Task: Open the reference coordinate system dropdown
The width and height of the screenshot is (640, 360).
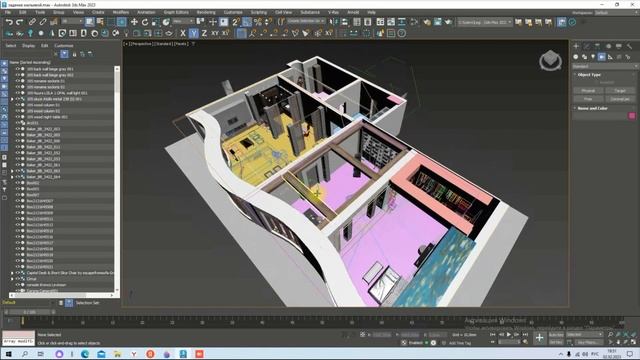Action: (x=183, y=21)
